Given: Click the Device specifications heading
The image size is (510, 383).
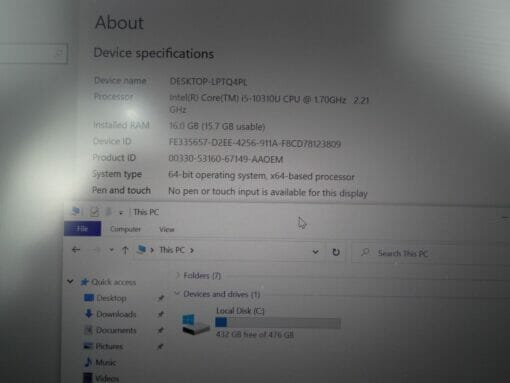Looking at the screenshot, I should [154, 53].
